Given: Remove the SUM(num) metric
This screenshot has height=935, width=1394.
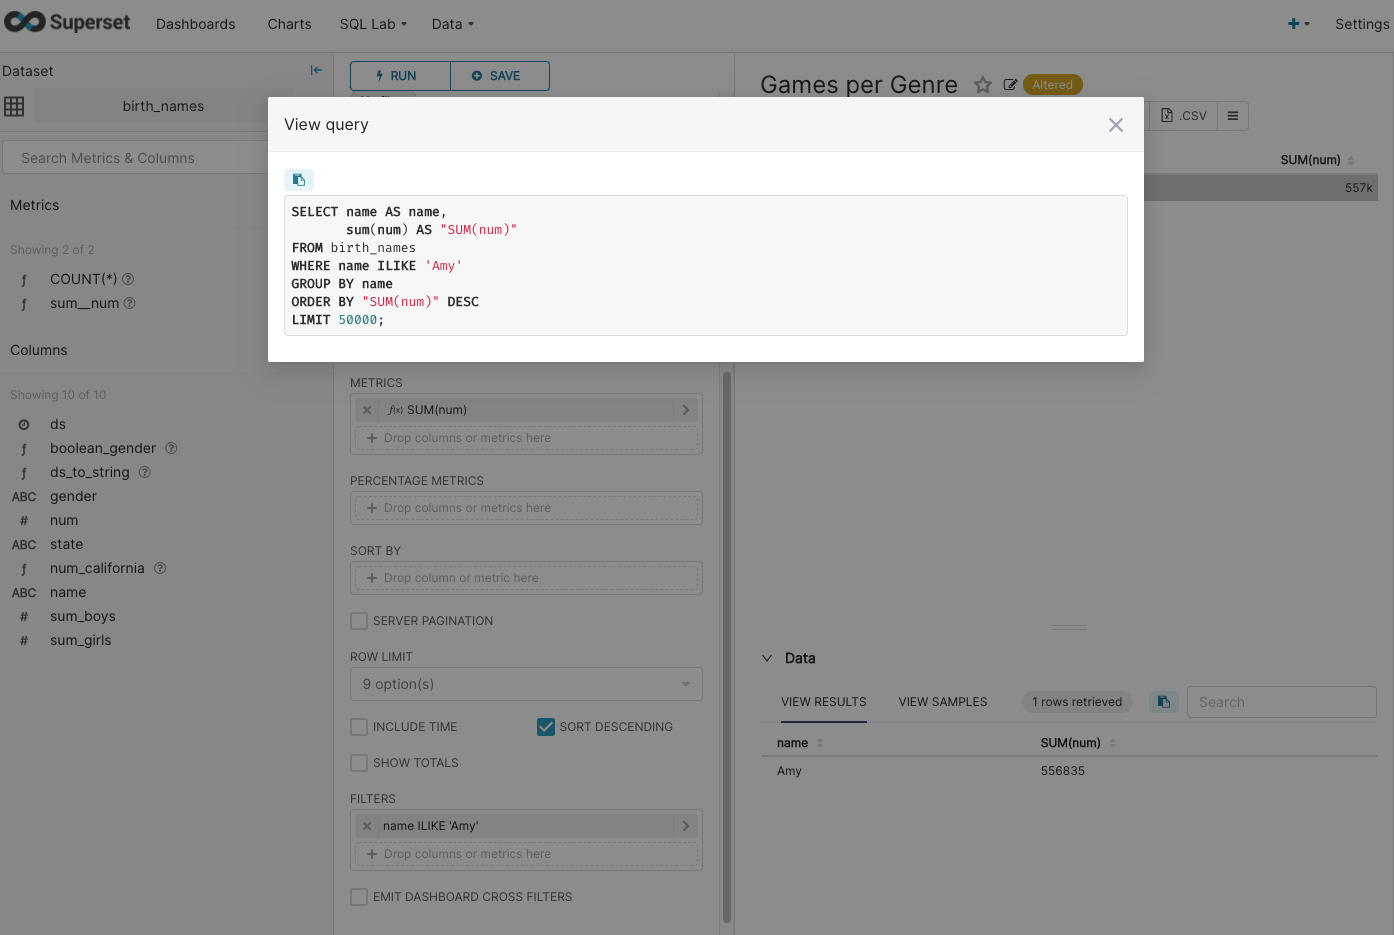Looking at the screenshot, I should pos(367,410).
